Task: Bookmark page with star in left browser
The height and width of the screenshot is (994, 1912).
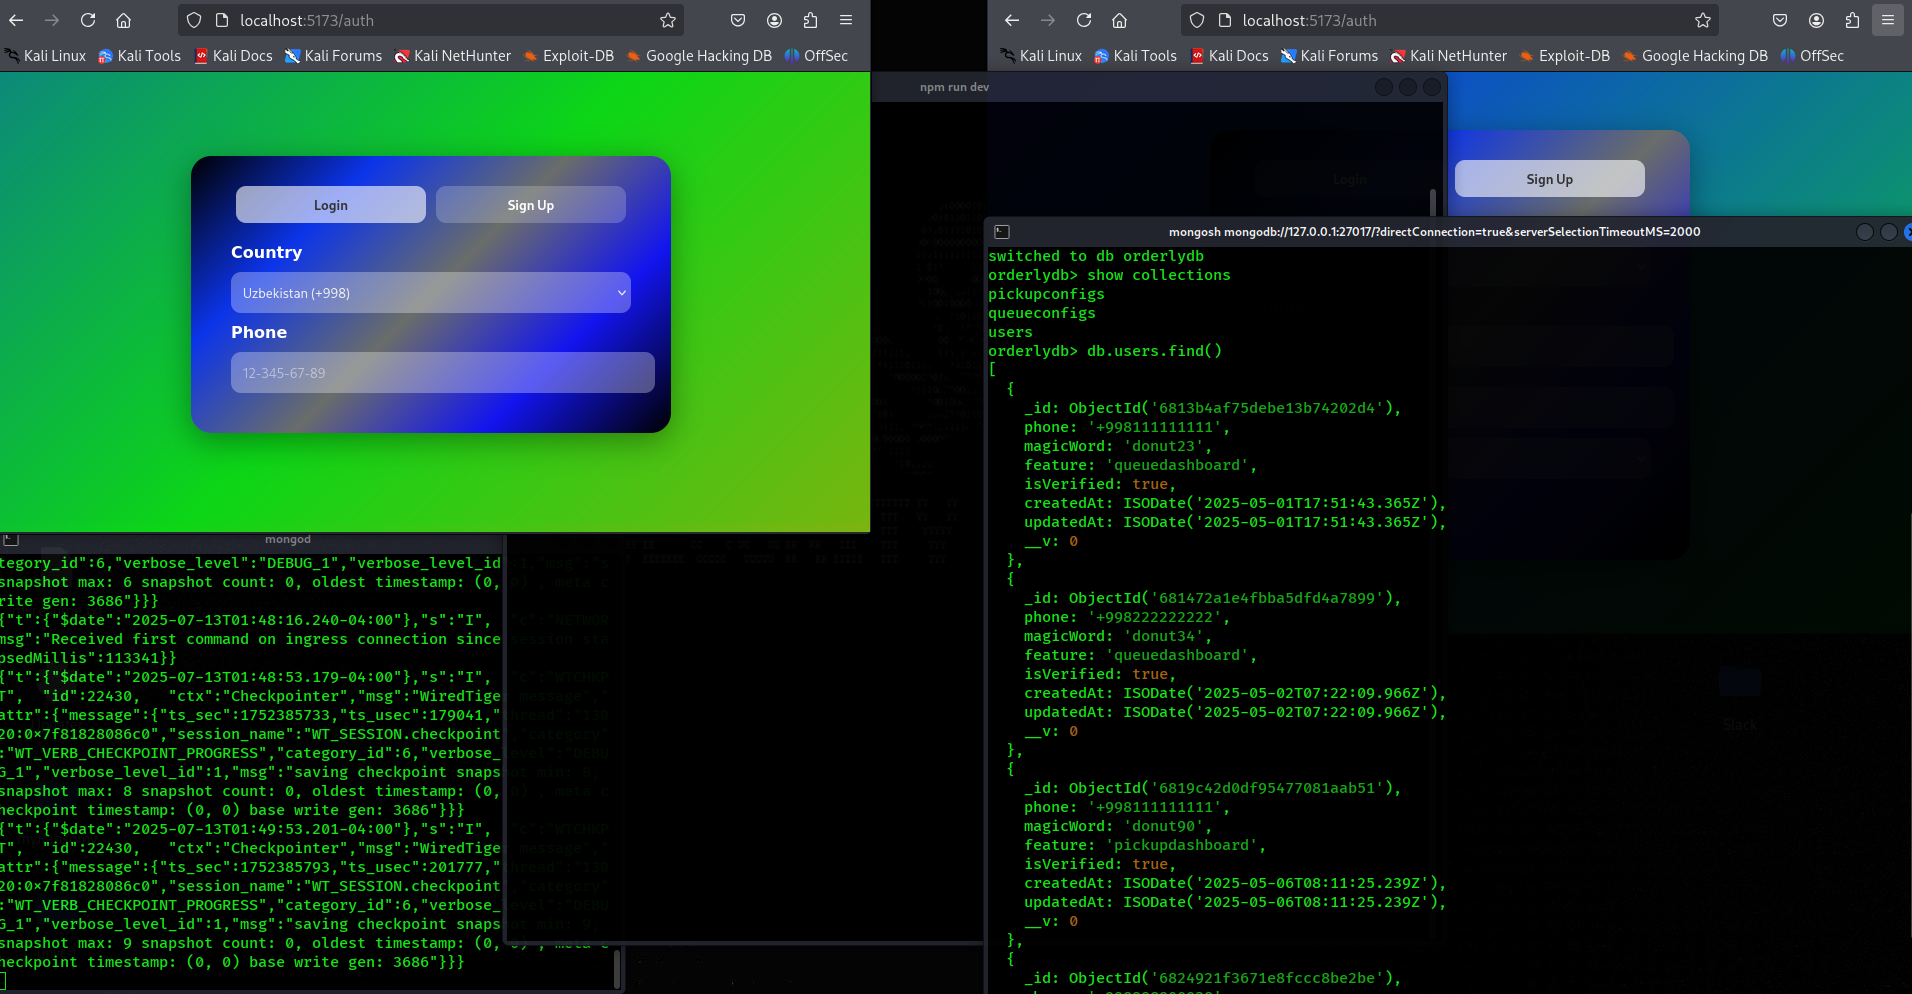Action: (668, 20)
